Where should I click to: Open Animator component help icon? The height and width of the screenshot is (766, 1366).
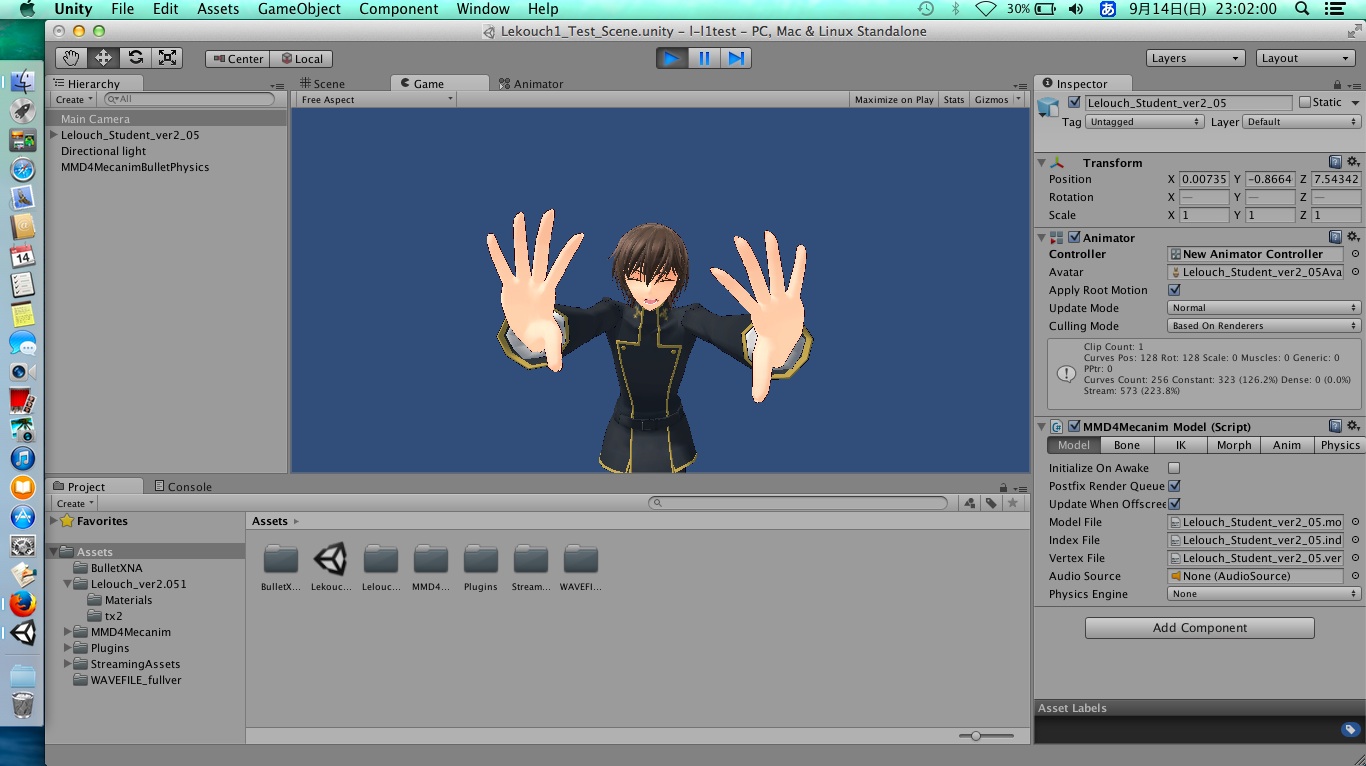1336,237
